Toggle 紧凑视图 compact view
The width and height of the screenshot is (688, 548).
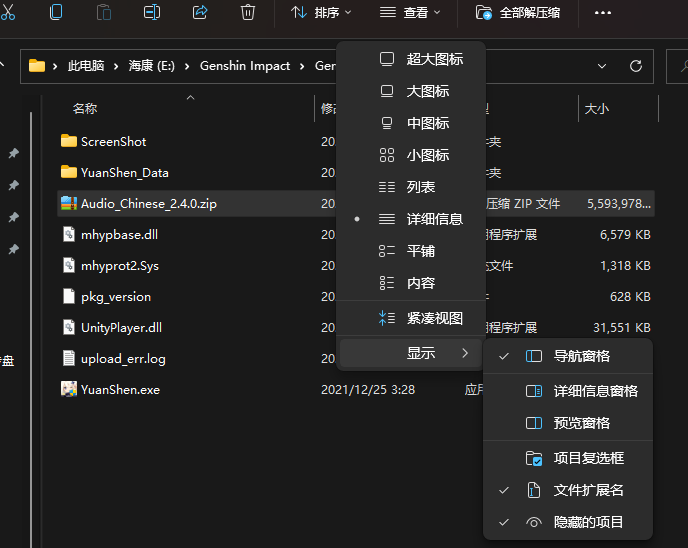click(411, 318)
